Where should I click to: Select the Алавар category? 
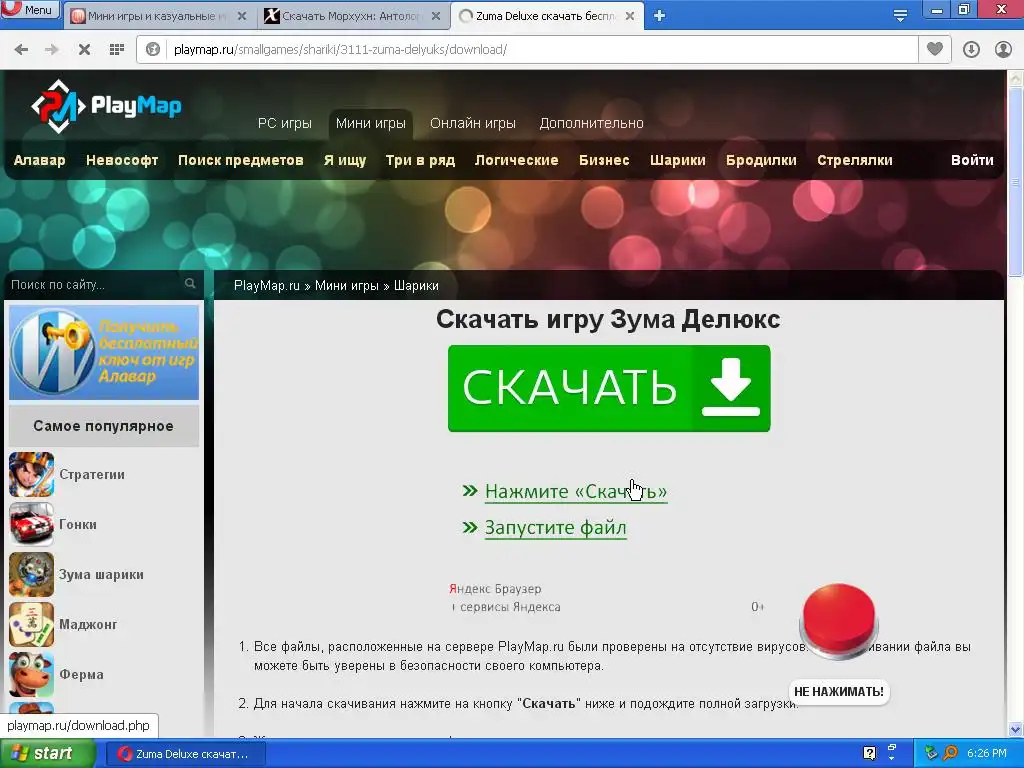click(x=39, y=160)
